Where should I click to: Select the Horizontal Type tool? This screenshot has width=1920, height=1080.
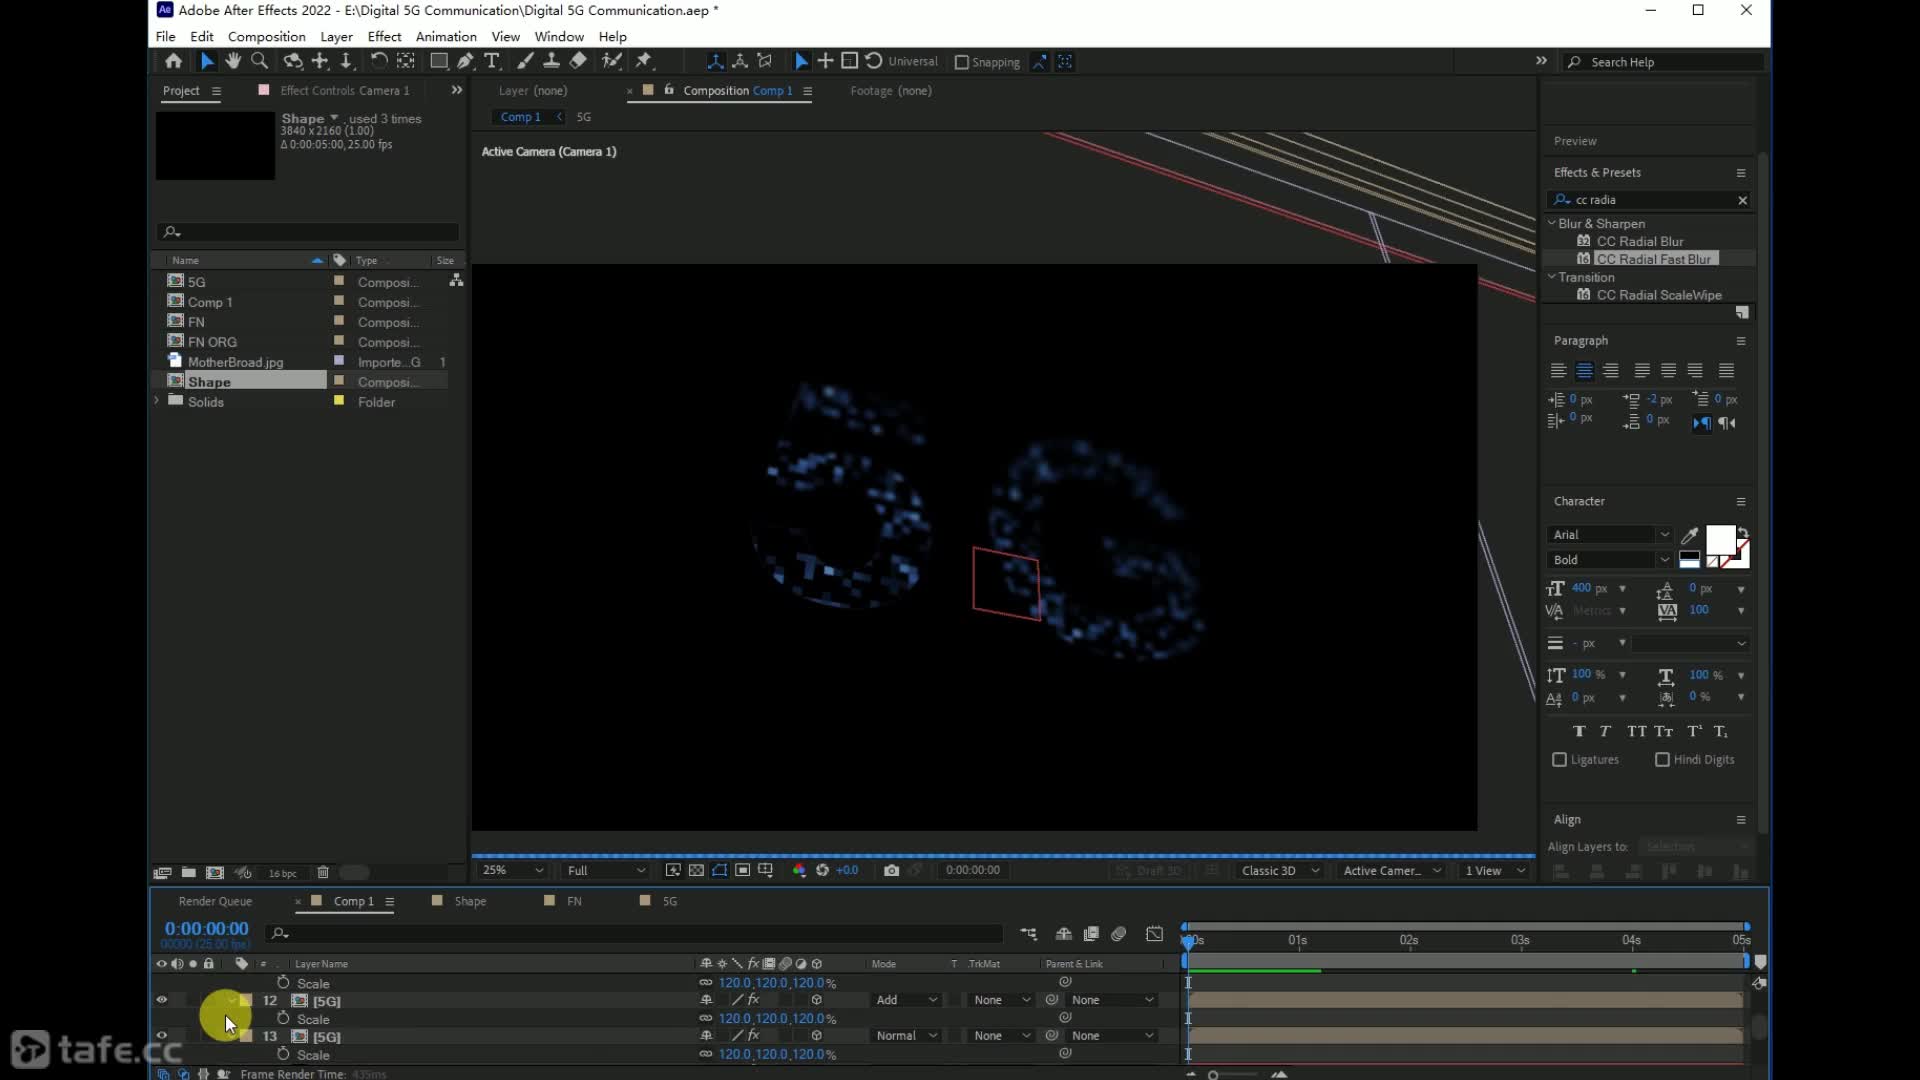point(491,61)
